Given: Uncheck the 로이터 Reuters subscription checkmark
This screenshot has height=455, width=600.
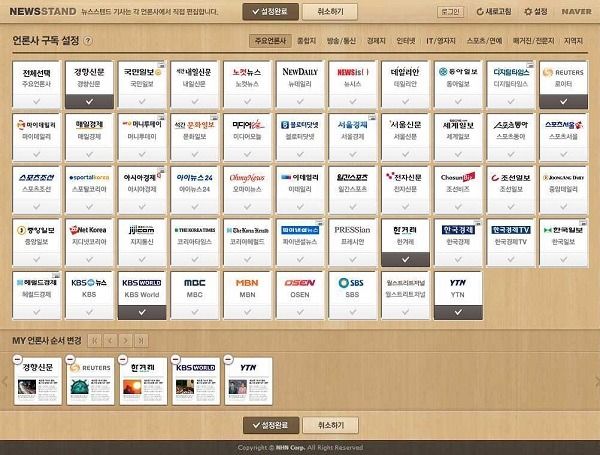Looking at the screenshot, I should click(563, 101).
